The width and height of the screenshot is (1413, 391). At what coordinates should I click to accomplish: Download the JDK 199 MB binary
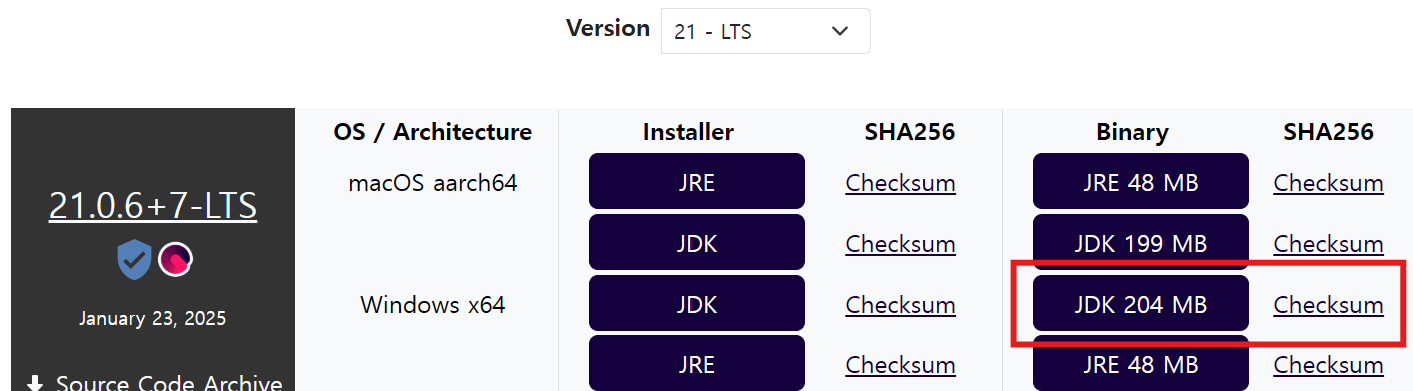1141,242
